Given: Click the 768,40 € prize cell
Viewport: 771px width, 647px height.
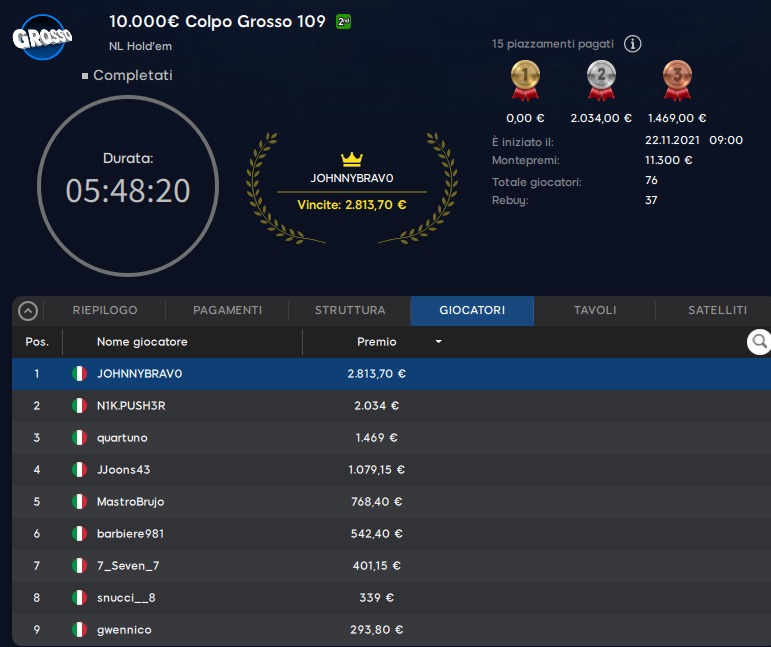Looking at the screenshot, I should click(x=377, y=501).
